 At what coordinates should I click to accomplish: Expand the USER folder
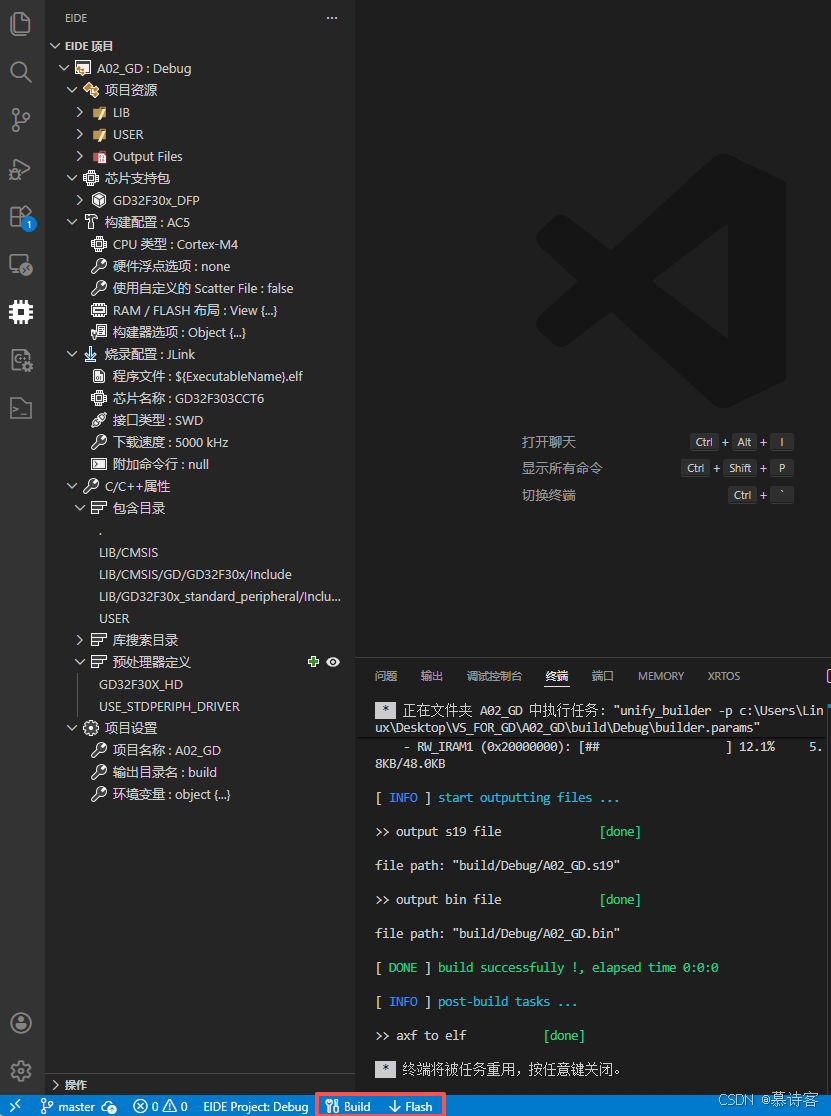tap(80, 135)
